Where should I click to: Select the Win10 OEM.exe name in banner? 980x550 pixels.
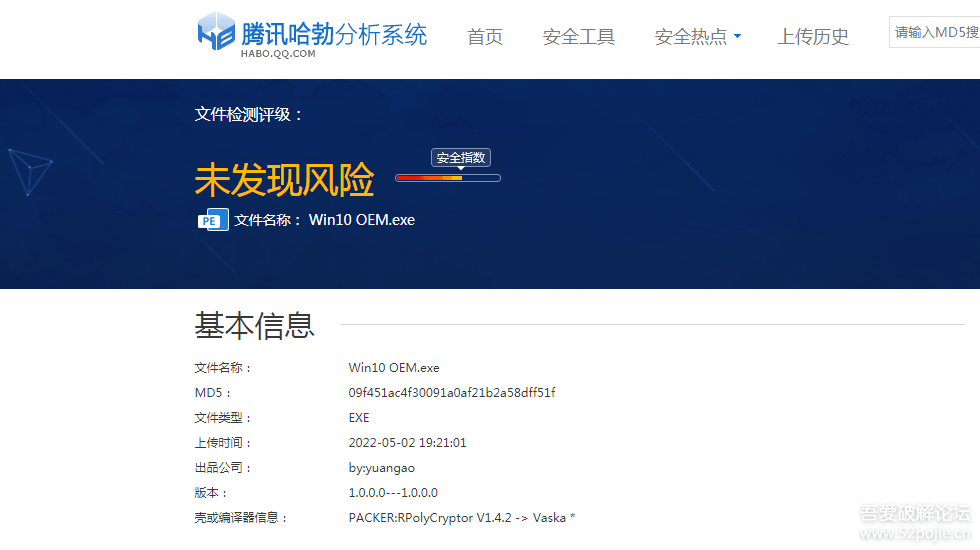click(362, 220)
